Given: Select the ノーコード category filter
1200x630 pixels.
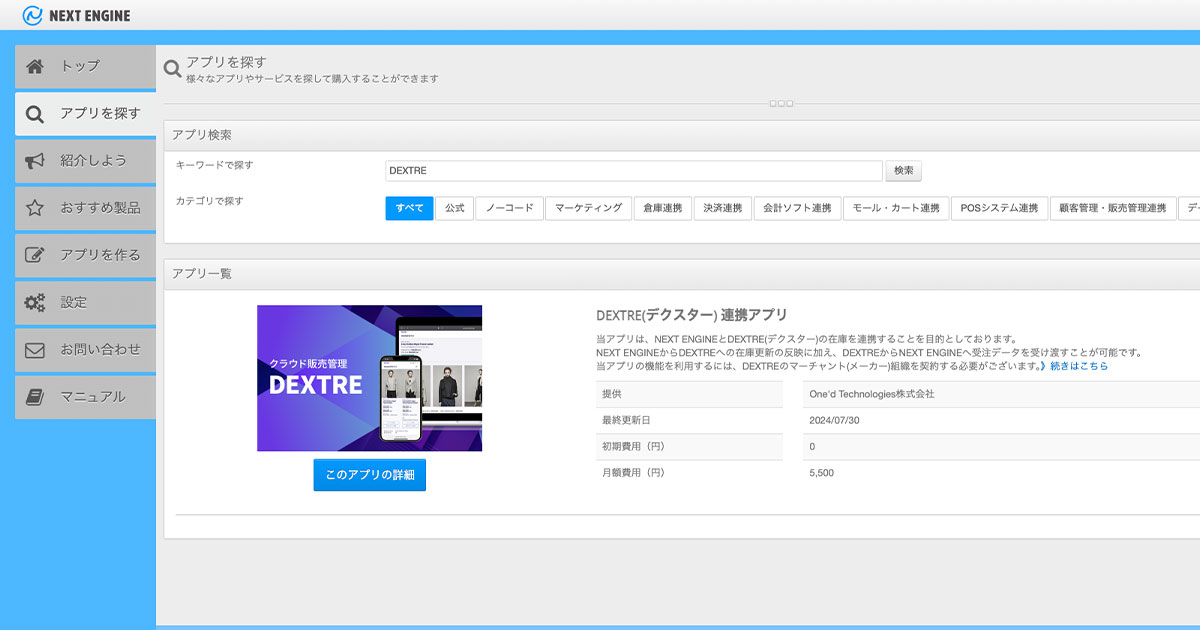Looking at the screenshot, I should click(x=510, y=208).
